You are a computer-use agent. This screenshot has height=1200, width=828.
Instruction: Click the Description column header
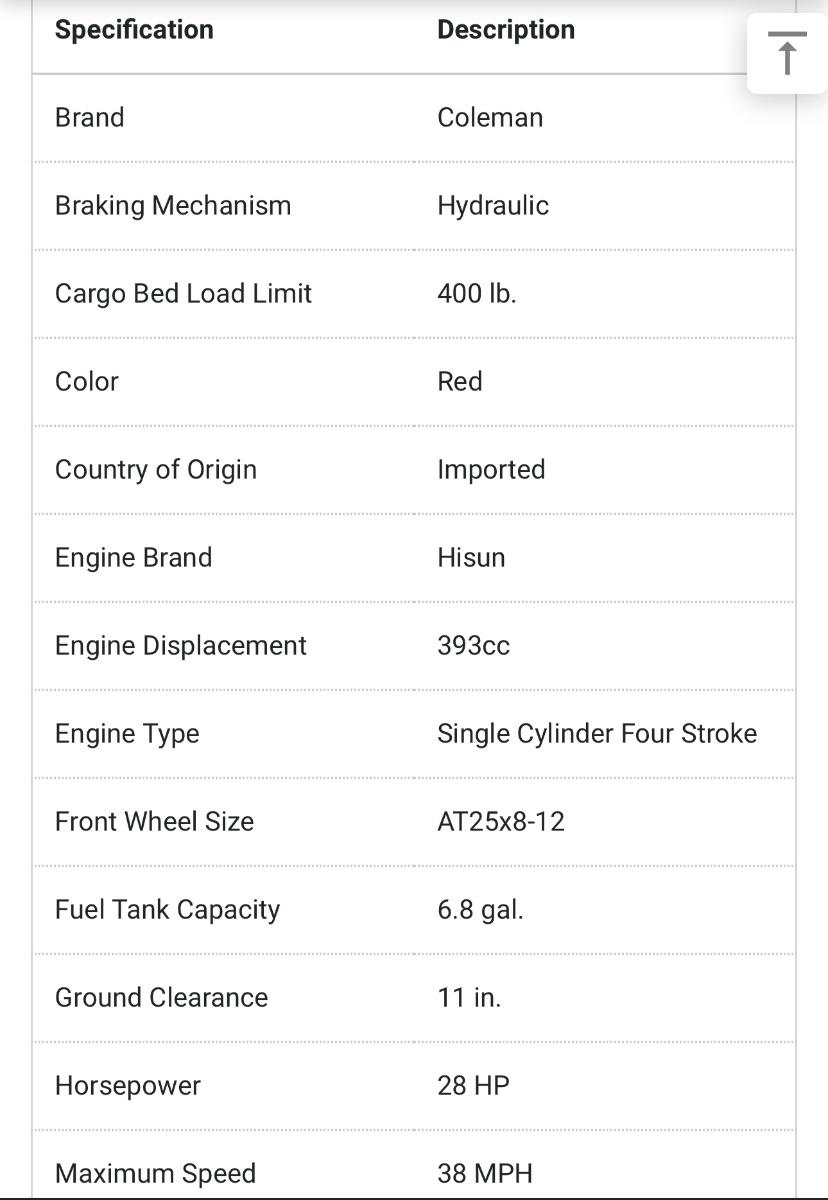(x=506, y=30)
